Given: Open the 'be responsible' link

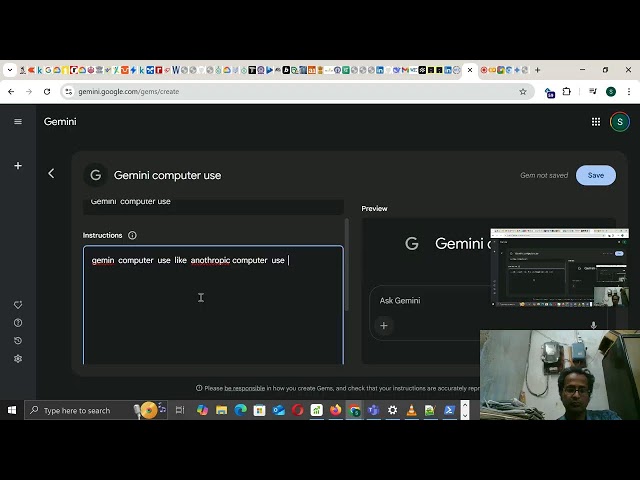Looking at the screenshot, I should (244, 388).
